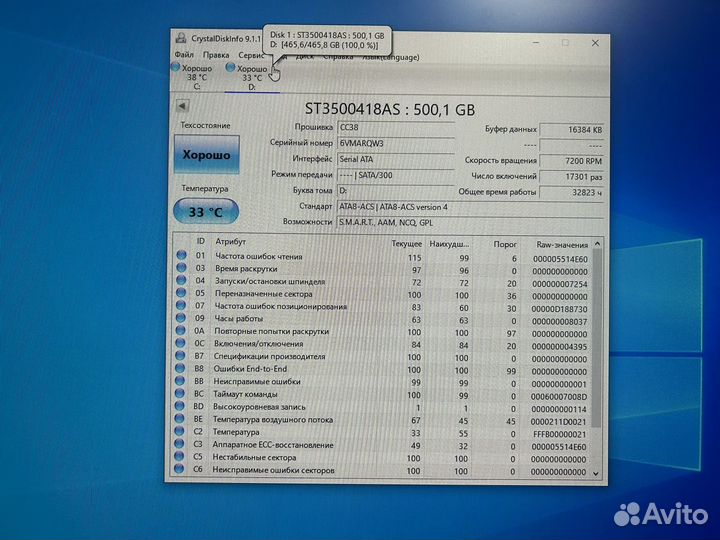Click the Возможности field S.M.A.R.T., AAM, NCQ, GPL
The width and height of the screenshot is (720, 540).
click(x=470, y=223)
